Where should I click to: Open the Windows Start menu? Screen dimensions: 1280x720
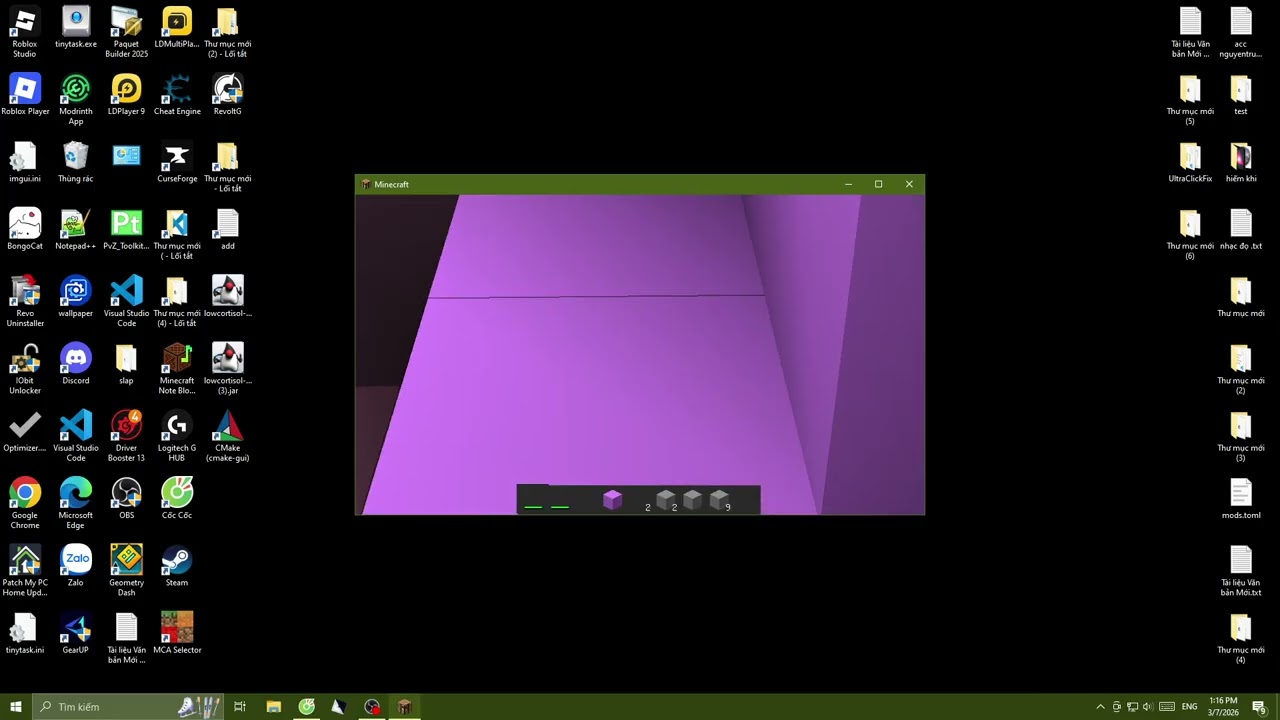click(x=16, y=707)
